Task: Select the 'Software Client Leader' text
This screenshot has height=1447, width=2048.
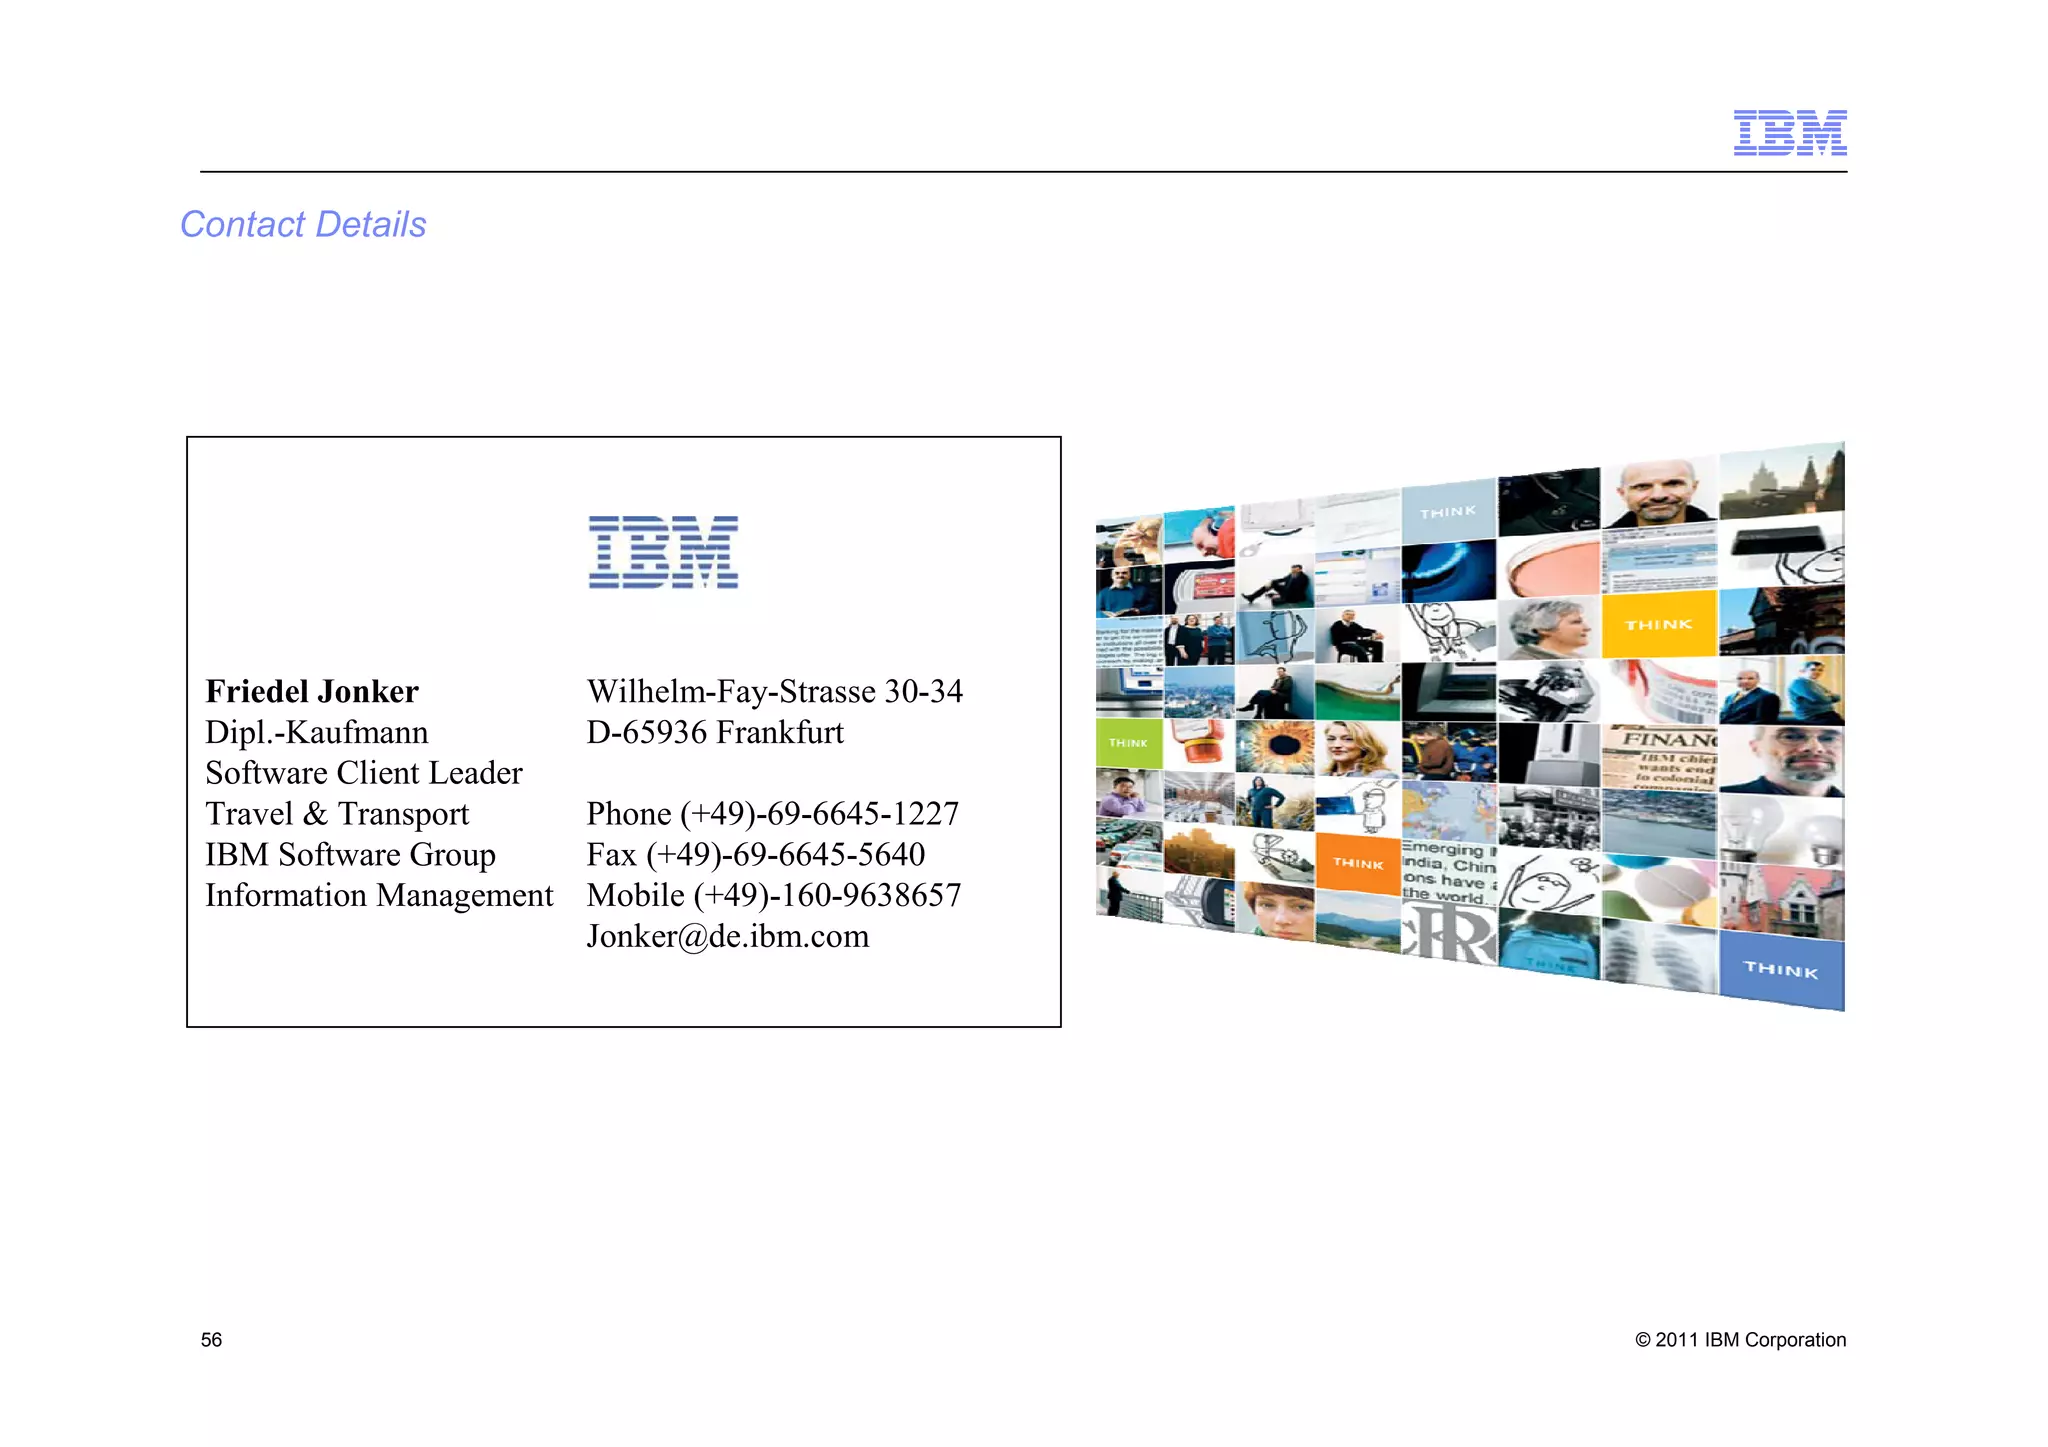Action: [364, 773]
